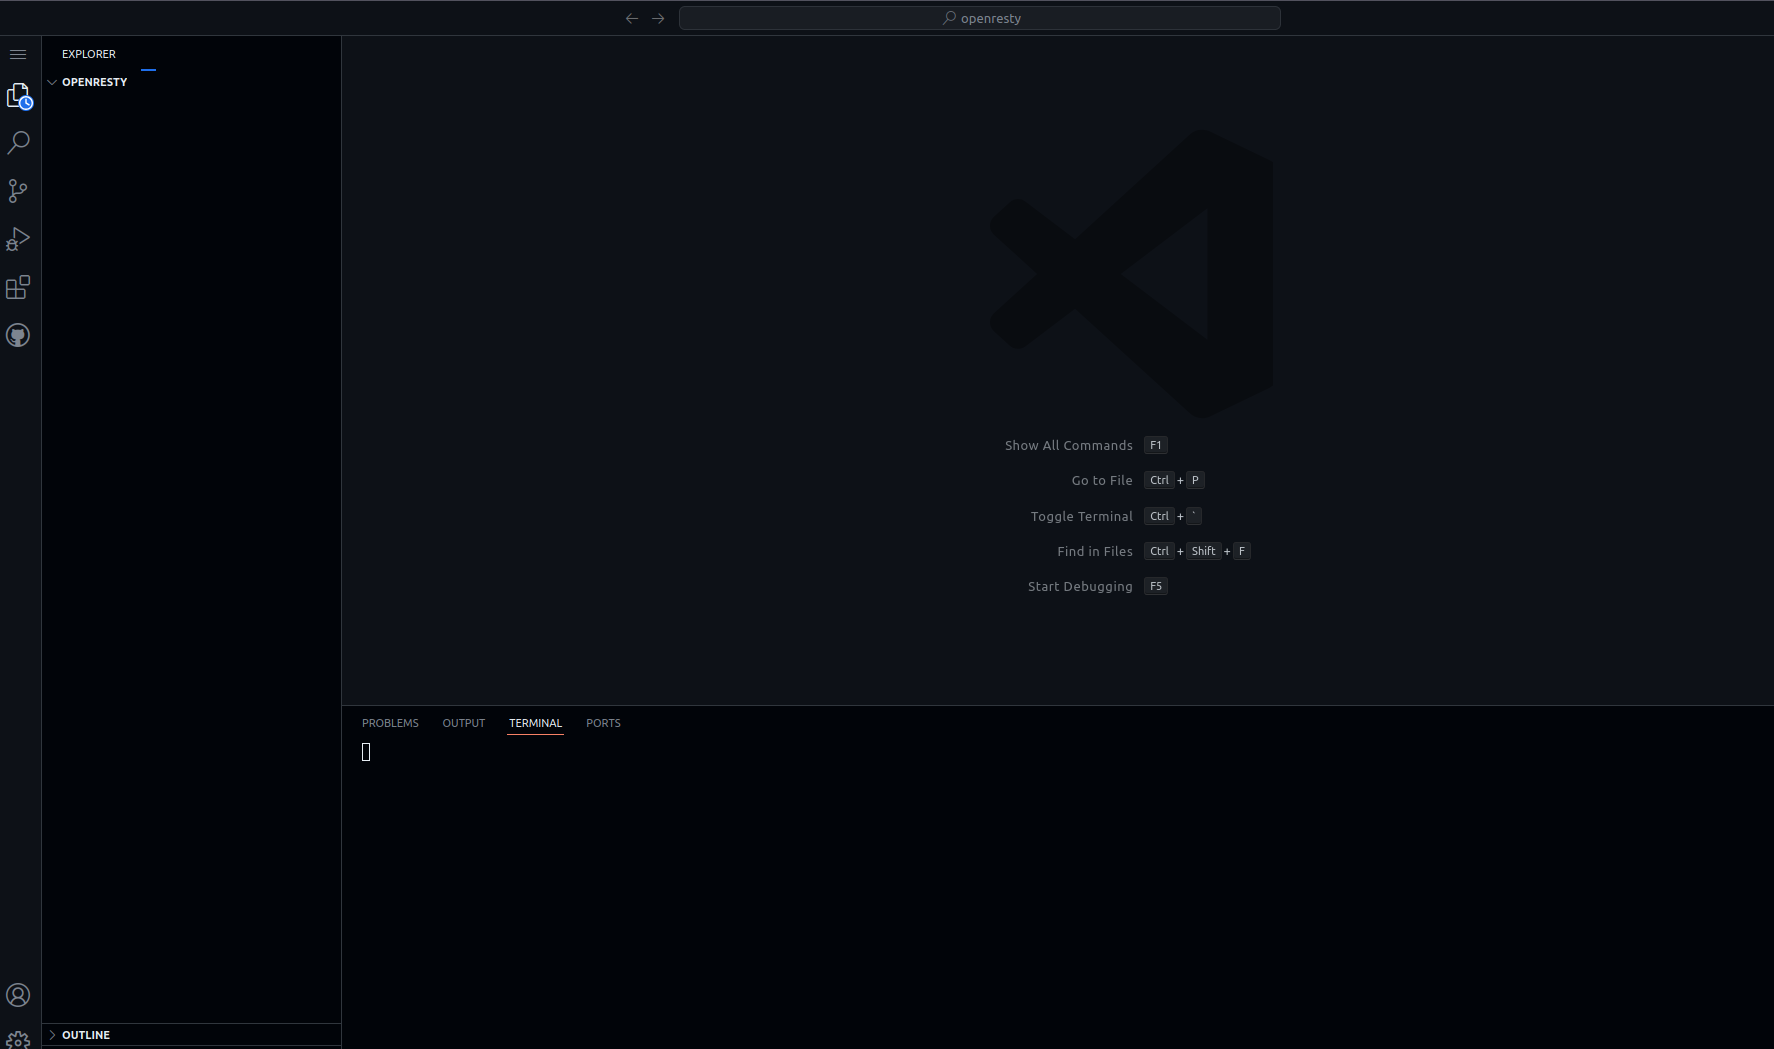Switch to the OUTPUT tab
Screen dimensions: 1774x1049
click(464, 723)
